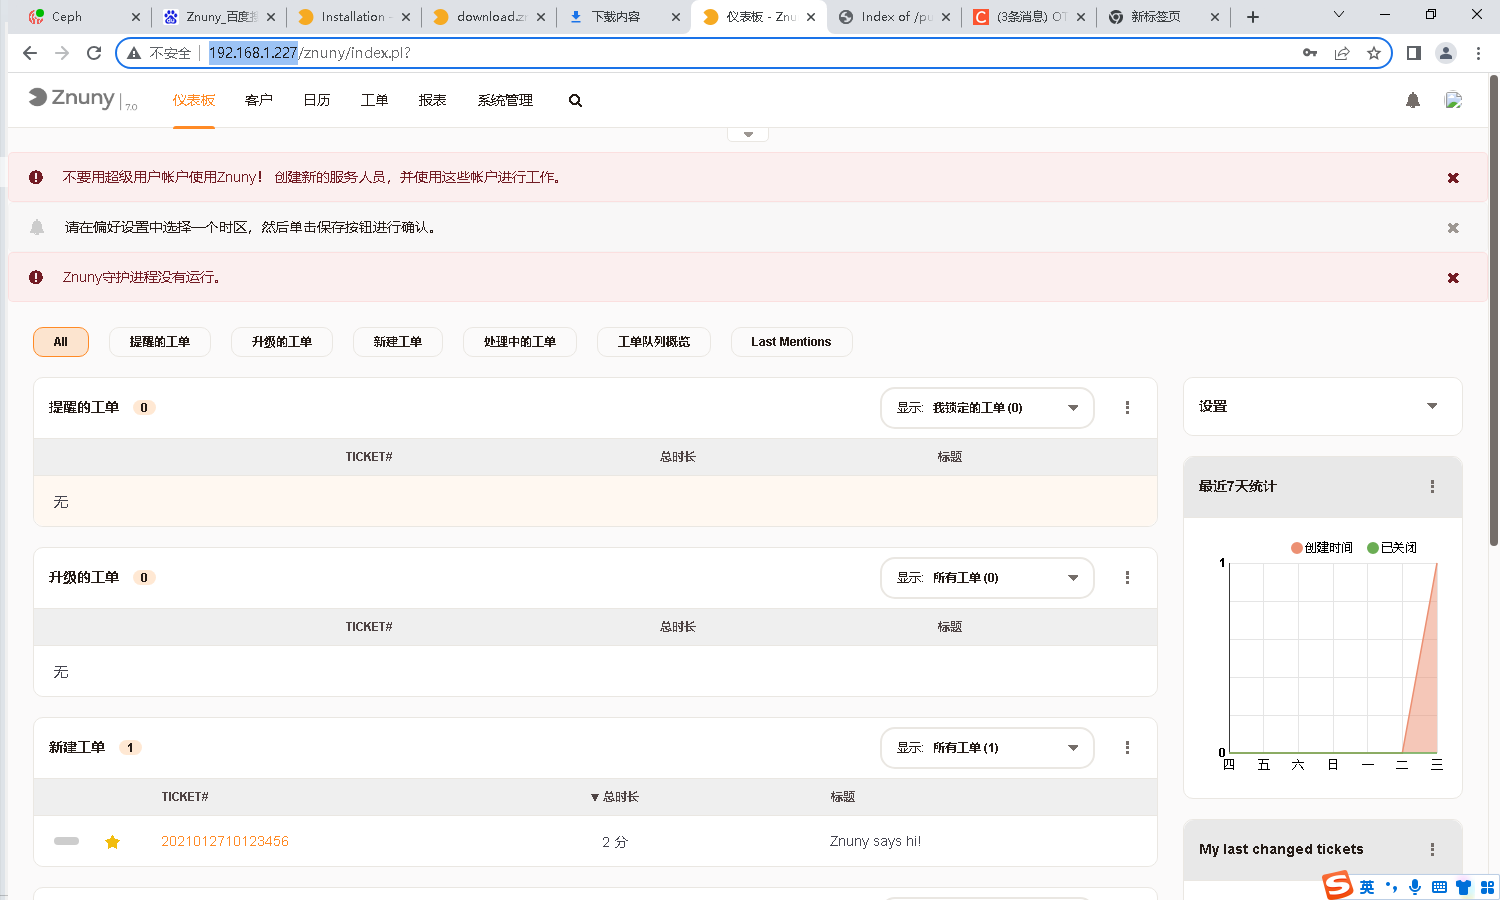This screenshot has width=1500, height=900.
Task: Dismiss the time zone preference notice
Action: tap(1453, 228)
